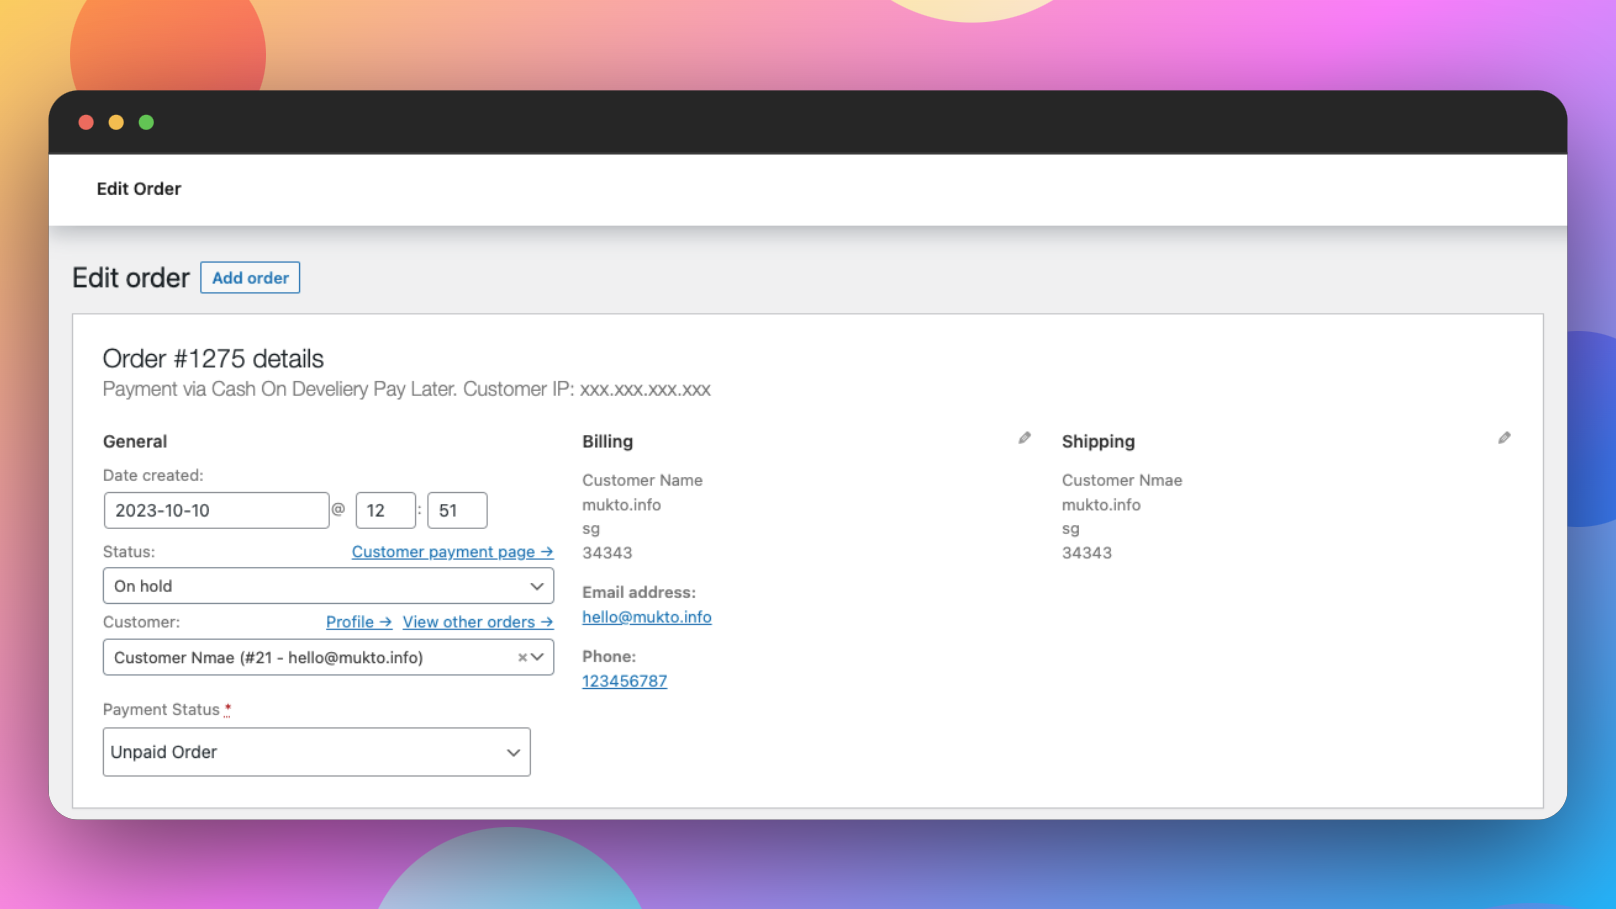Screen dimensions: 1616x909
Task: Click the hello@mukto.info email link
Action: [x=647, y=617]
